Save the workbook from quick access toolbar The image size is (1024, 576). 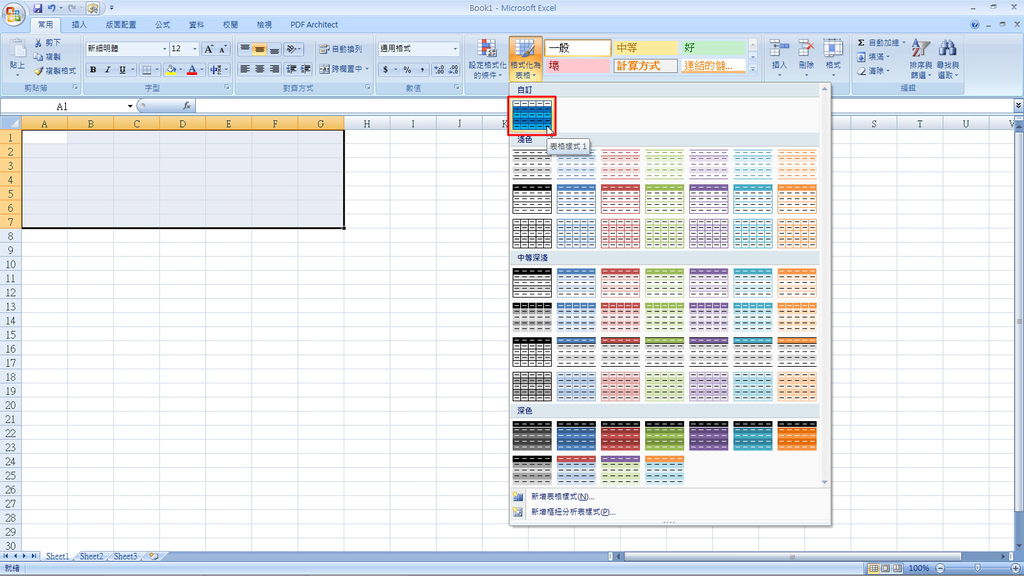[37, 8]
